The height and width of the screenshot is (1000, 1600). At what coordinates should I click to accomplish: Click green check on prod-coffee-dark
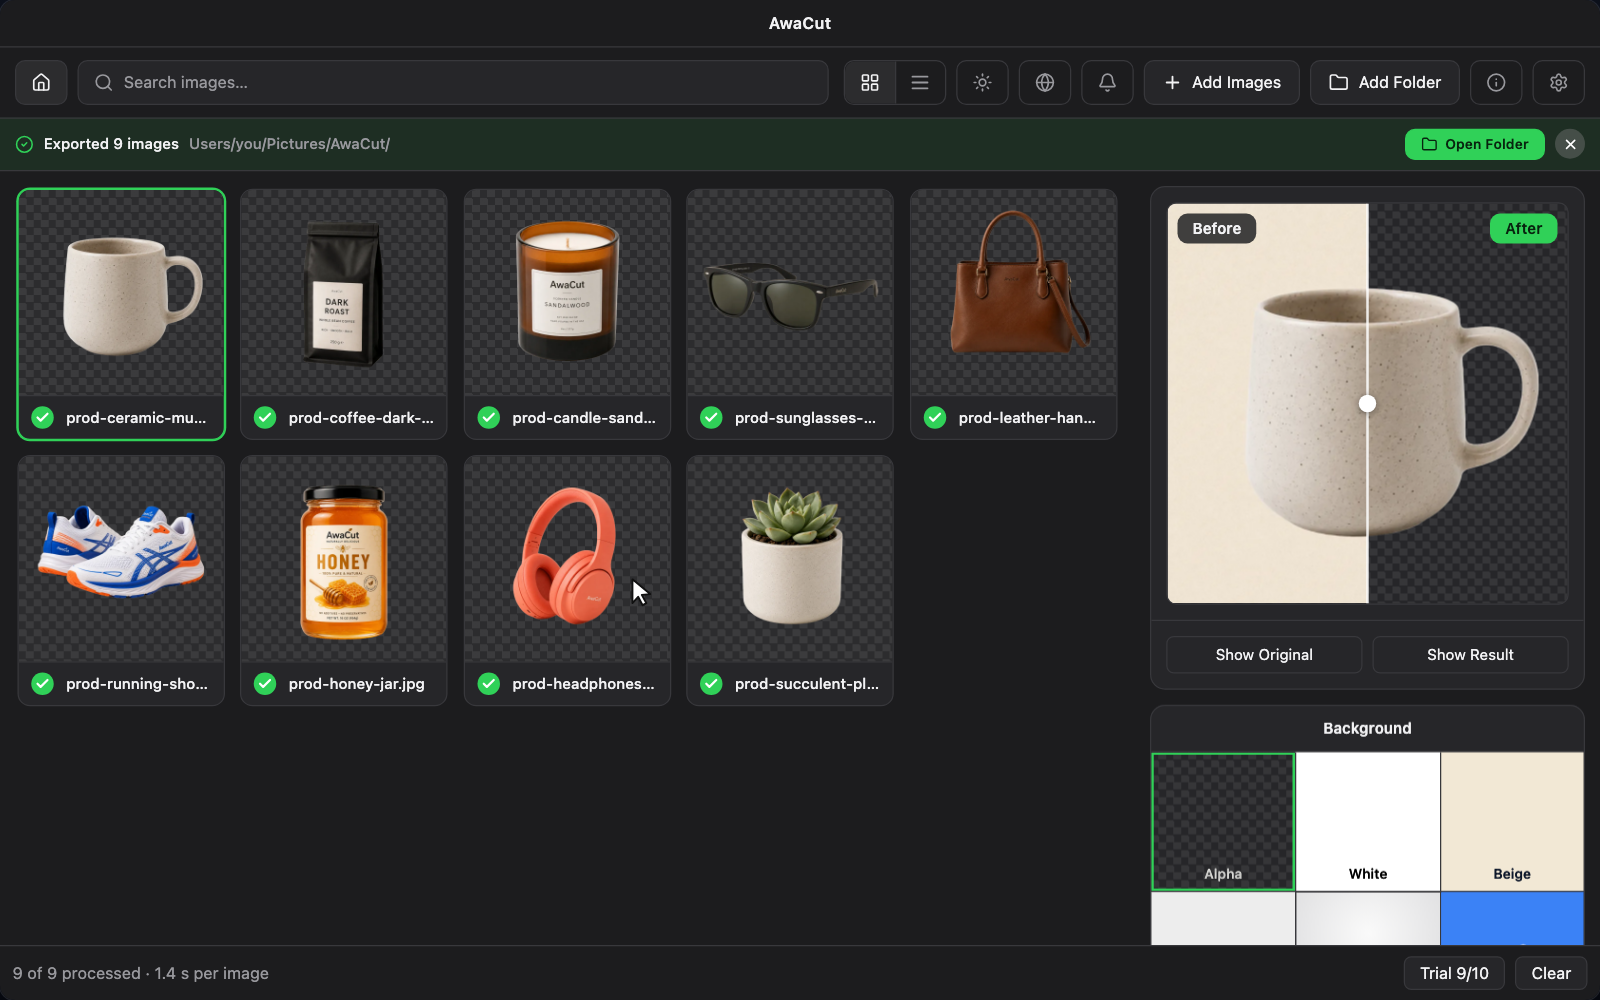click(x=265, y=417)
